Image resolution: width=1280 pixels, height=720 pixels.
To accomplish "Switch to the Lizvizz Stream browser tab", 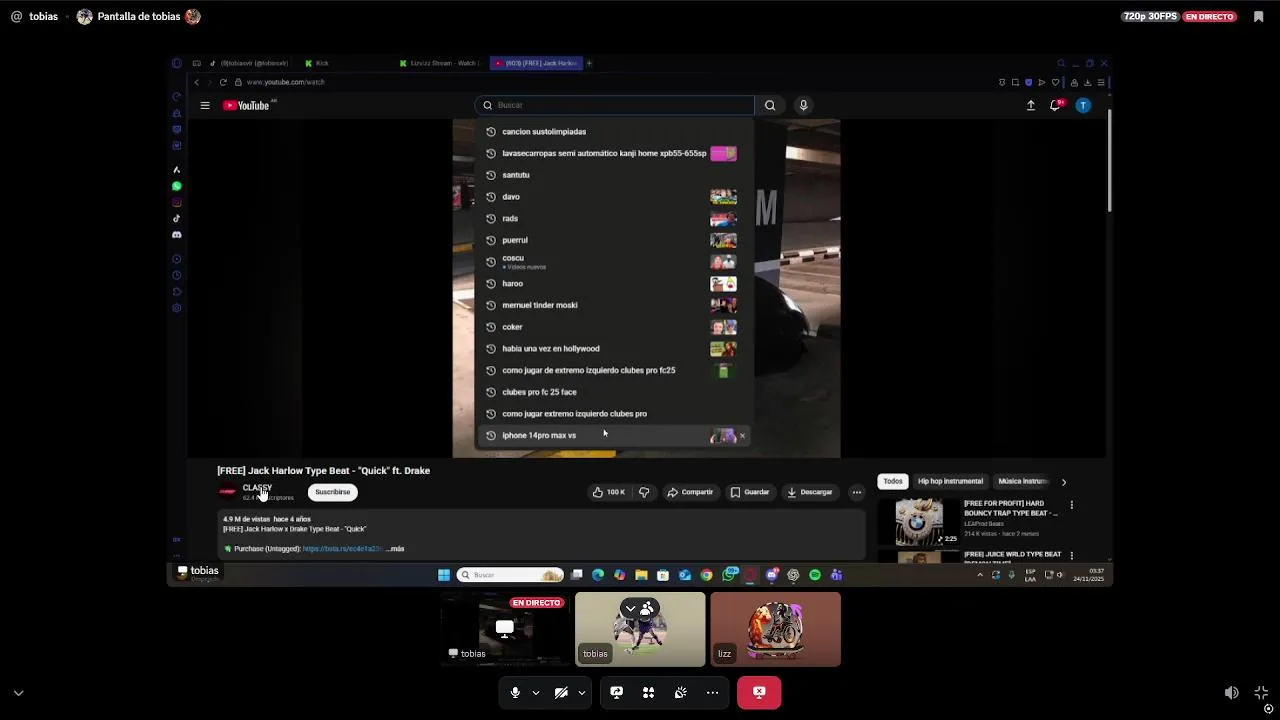I will 440,63.
